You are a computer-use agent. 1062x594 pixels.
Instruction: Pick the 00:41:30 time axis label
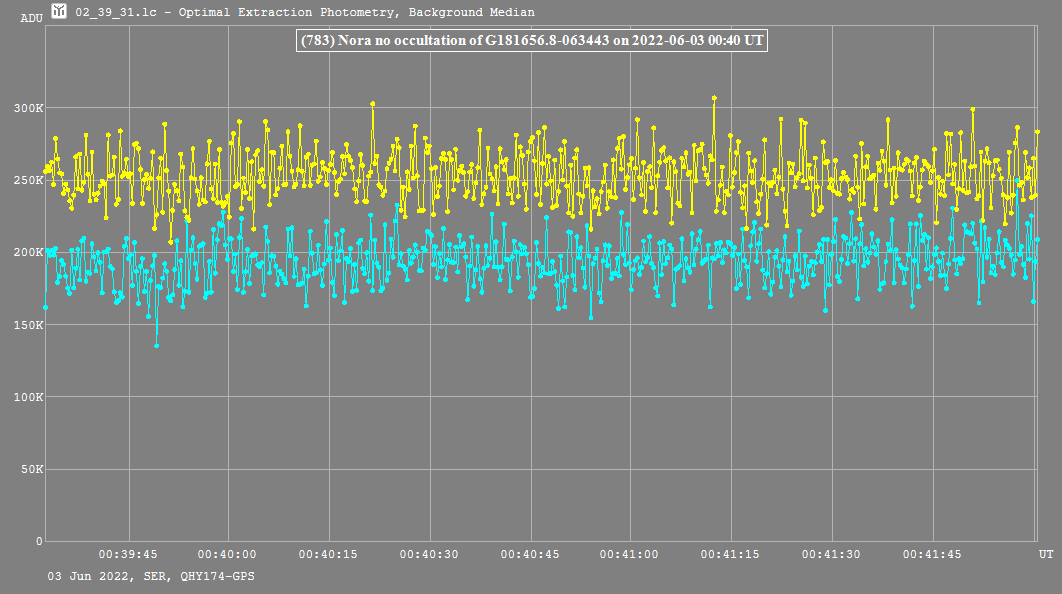831,554
